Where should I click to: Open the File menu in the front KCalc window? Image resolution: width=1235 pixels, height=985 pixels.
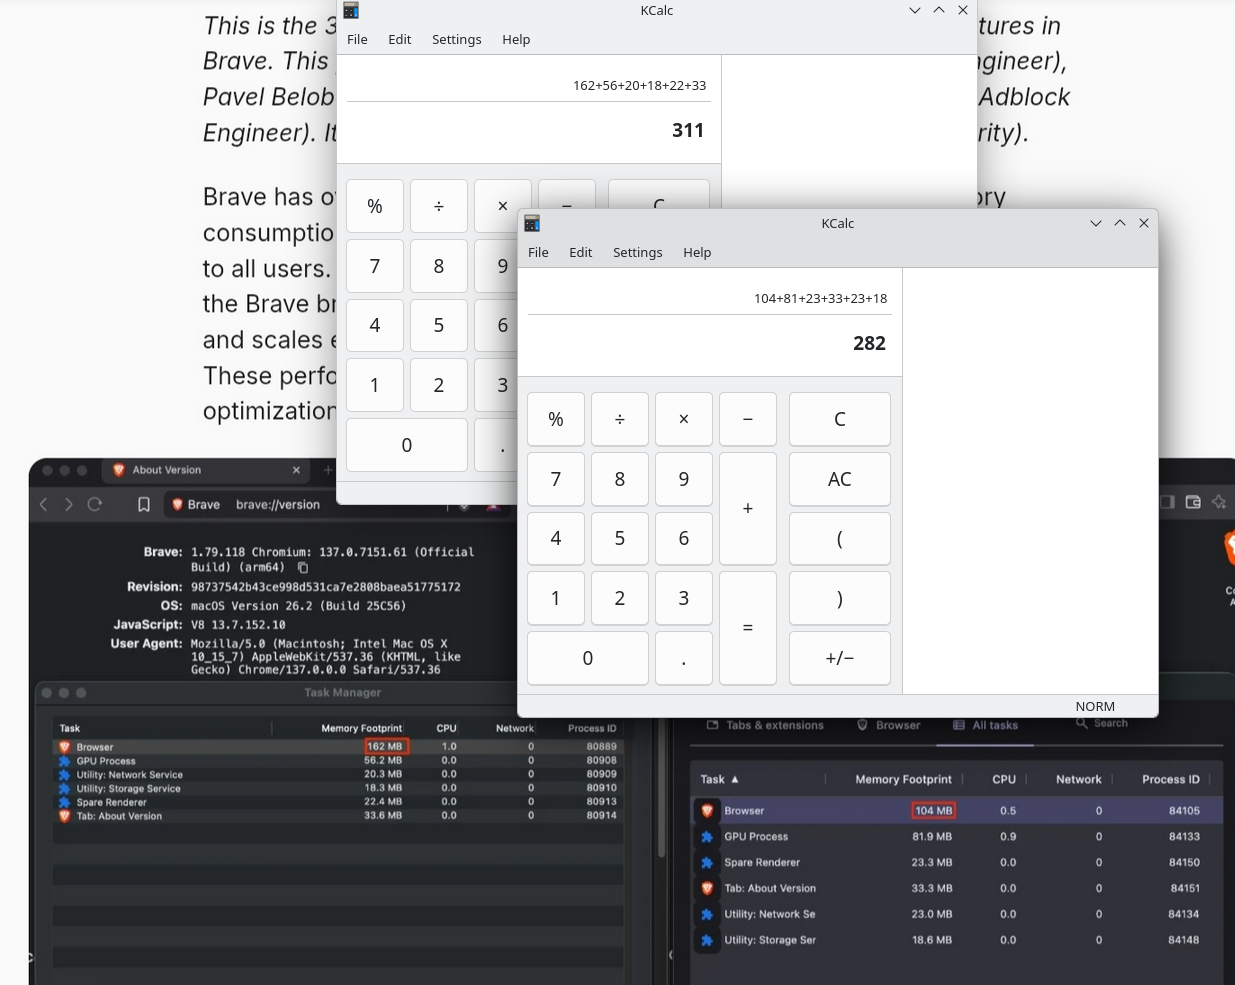tap(538, 252)
